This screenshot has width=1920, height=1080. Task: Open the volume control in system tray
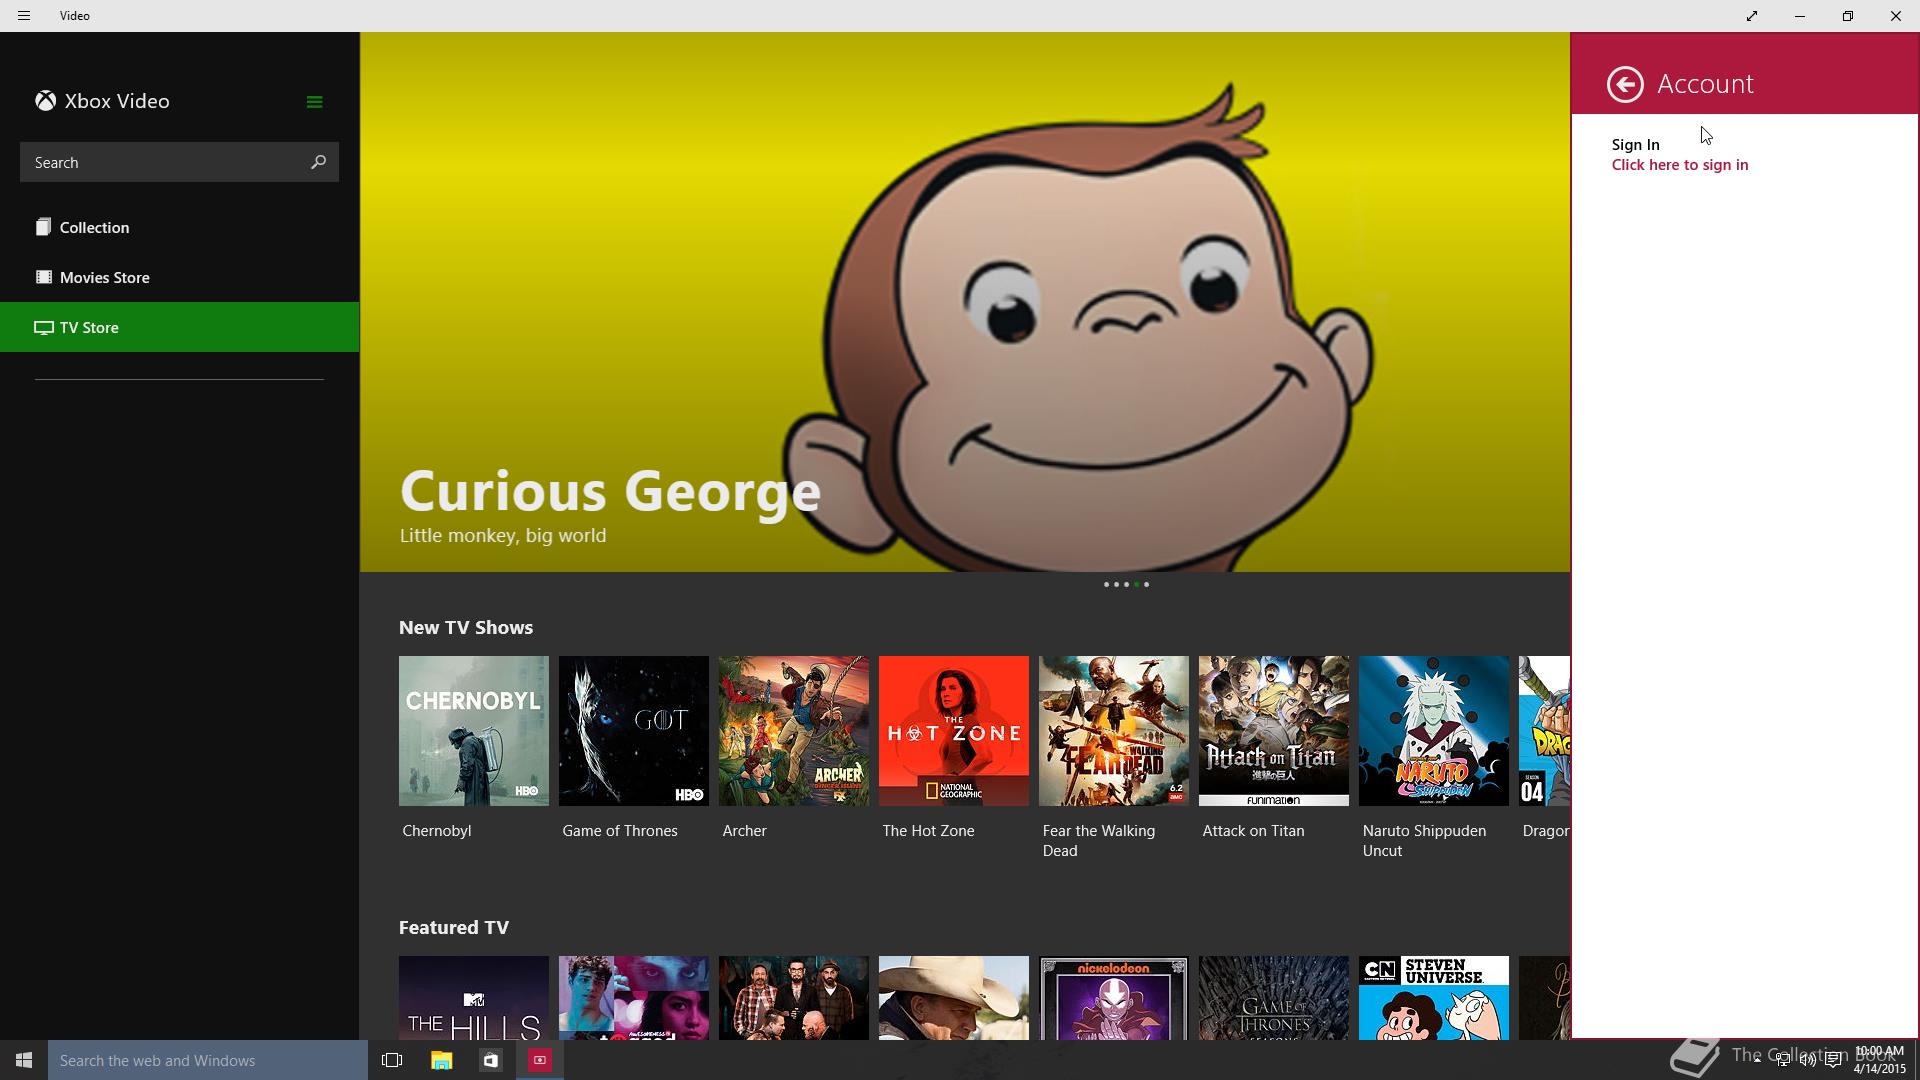tap(1808, 1060)
